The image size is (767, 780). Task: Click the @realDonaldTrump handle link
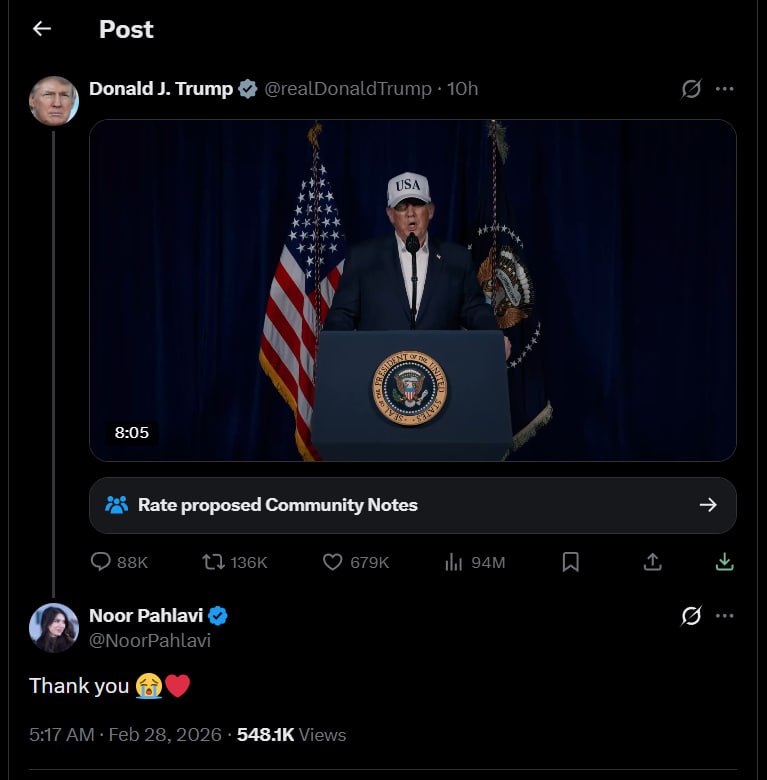pos(347,89)
